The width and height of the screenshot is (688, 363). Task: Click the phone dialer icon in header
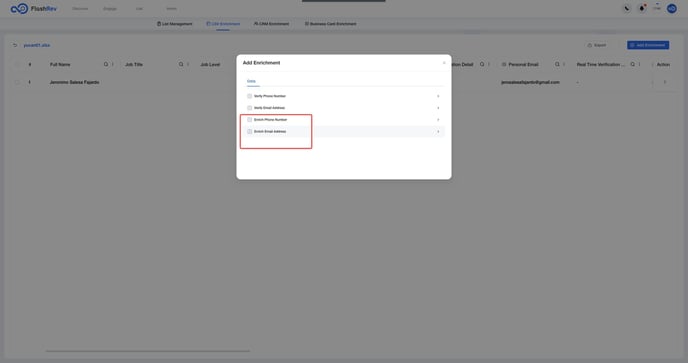tap(627, 9)
